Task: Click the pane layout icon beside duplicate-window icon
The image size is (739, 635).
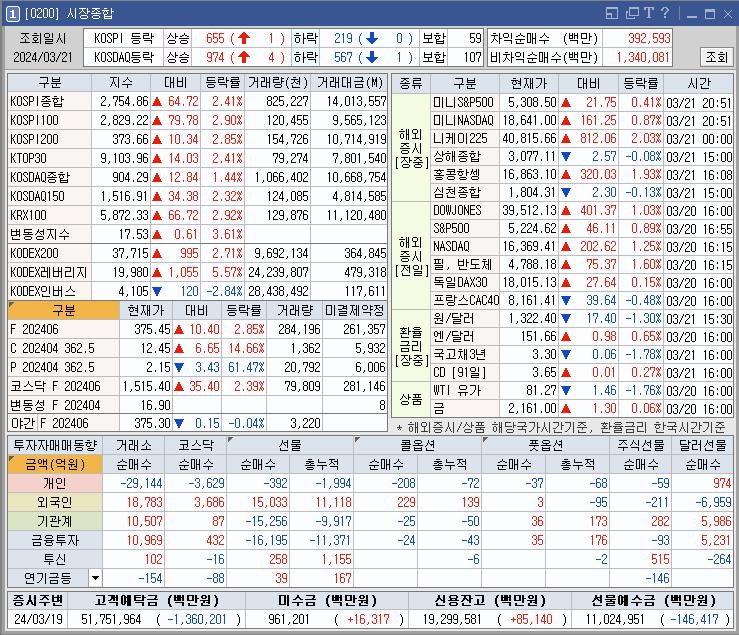Action: click(x=612, y=13)
